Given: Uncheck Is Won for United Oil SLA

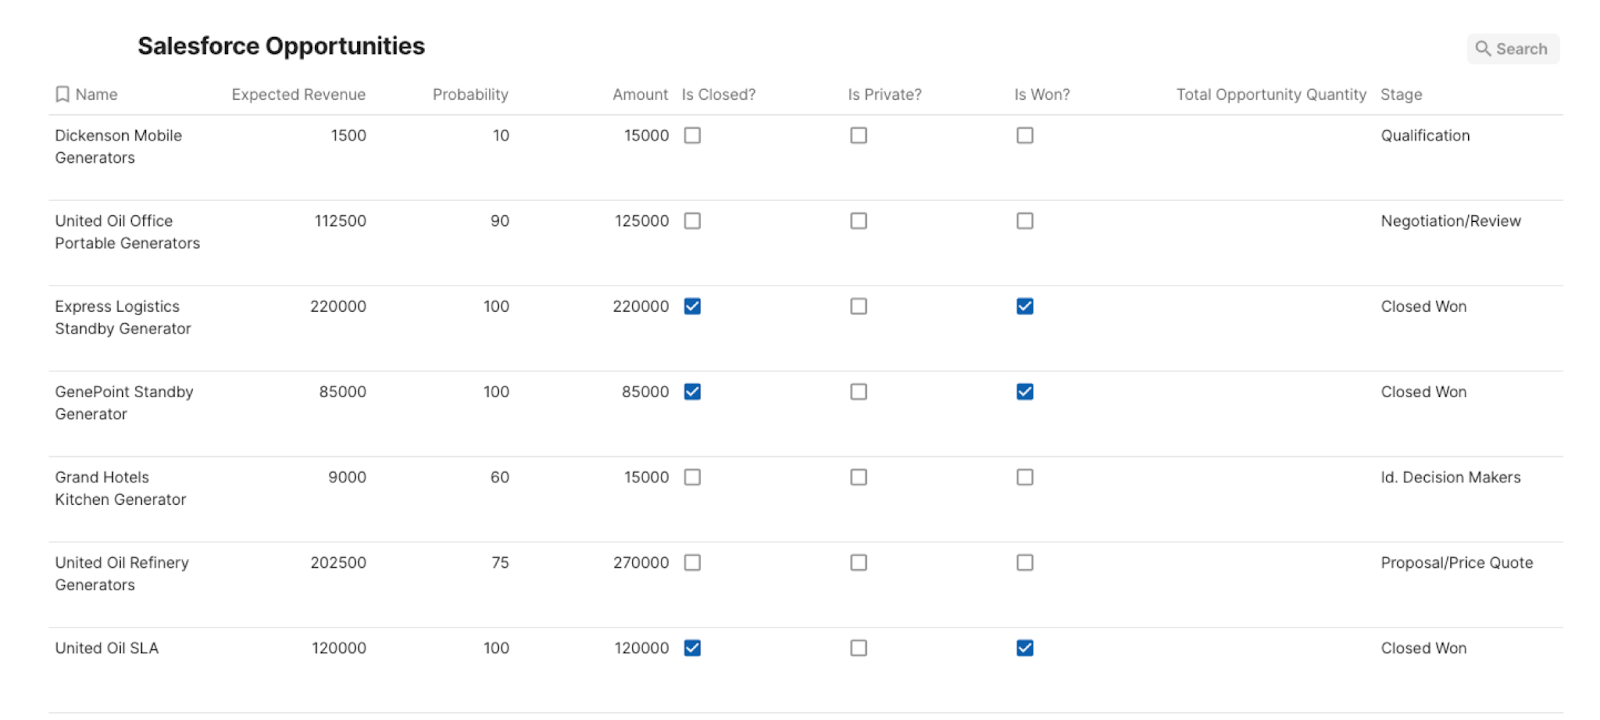Looking at the screenshot, I should 1025,648.
